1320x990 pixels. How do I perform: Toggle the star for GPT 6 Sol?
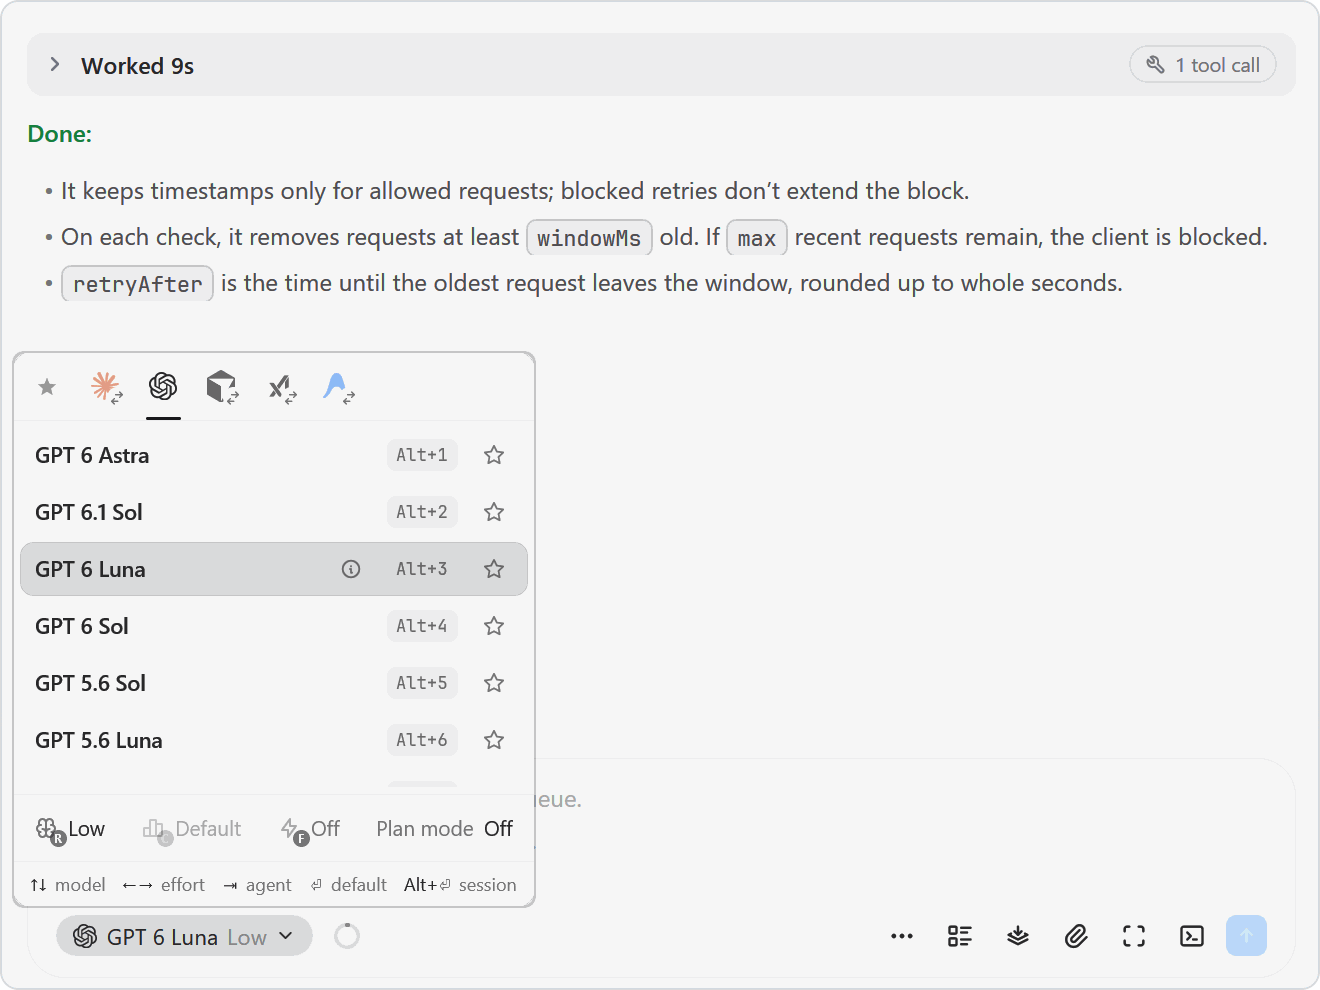tap(494, 626)
